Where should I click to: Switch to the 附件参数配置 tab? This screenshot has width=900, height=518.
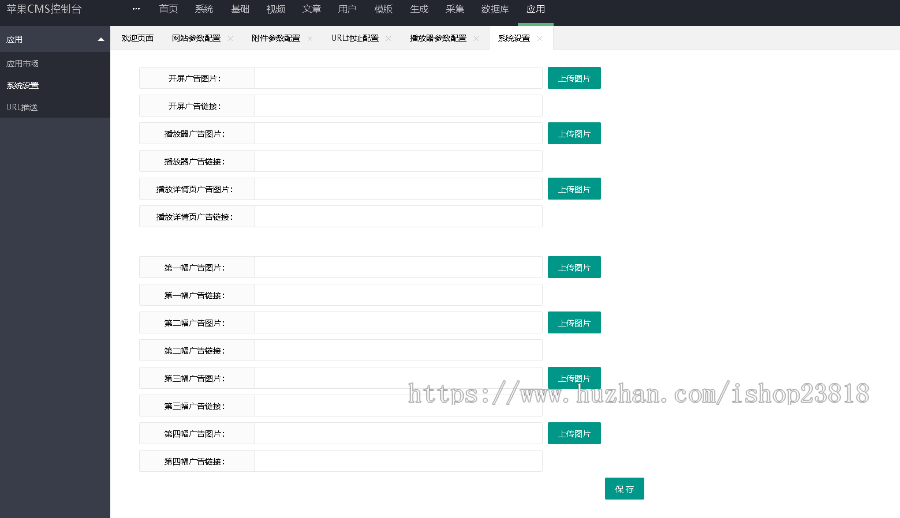(276, 38)
